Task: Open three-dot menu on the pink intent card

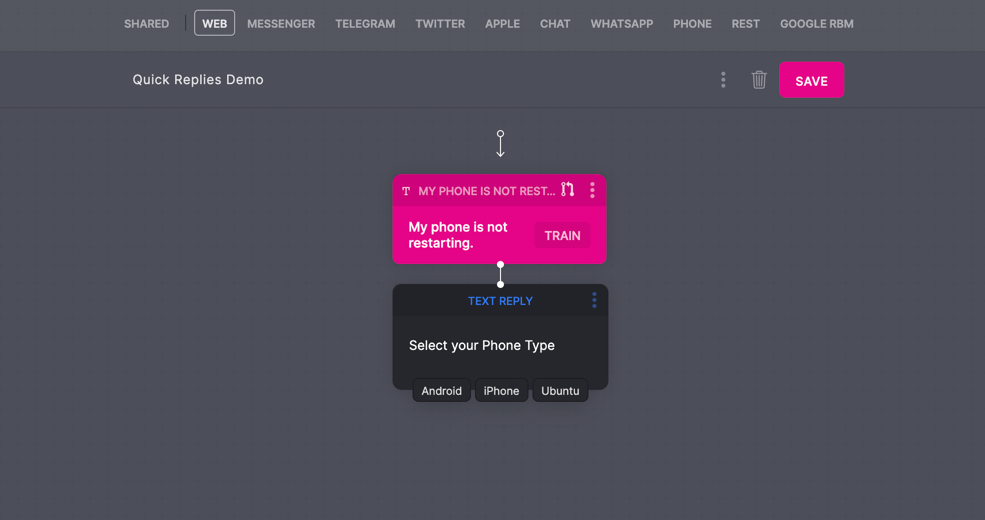Action: [x=592, y=190]
